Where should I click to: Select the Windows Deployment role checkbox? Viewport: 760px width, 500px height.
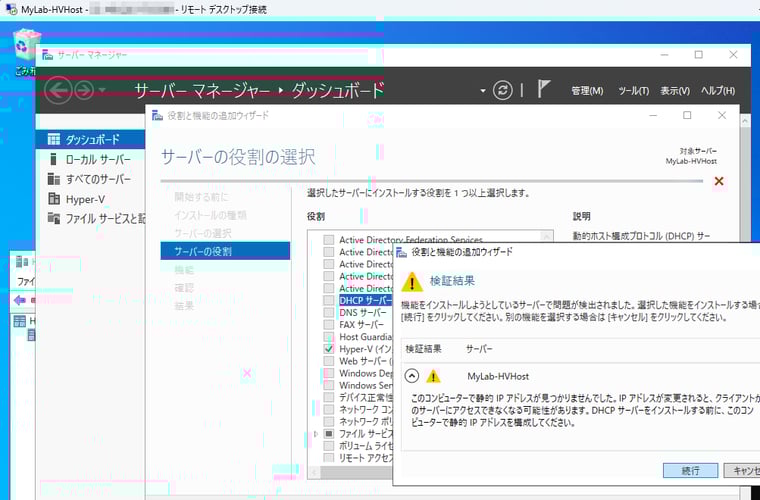[329, 373]
